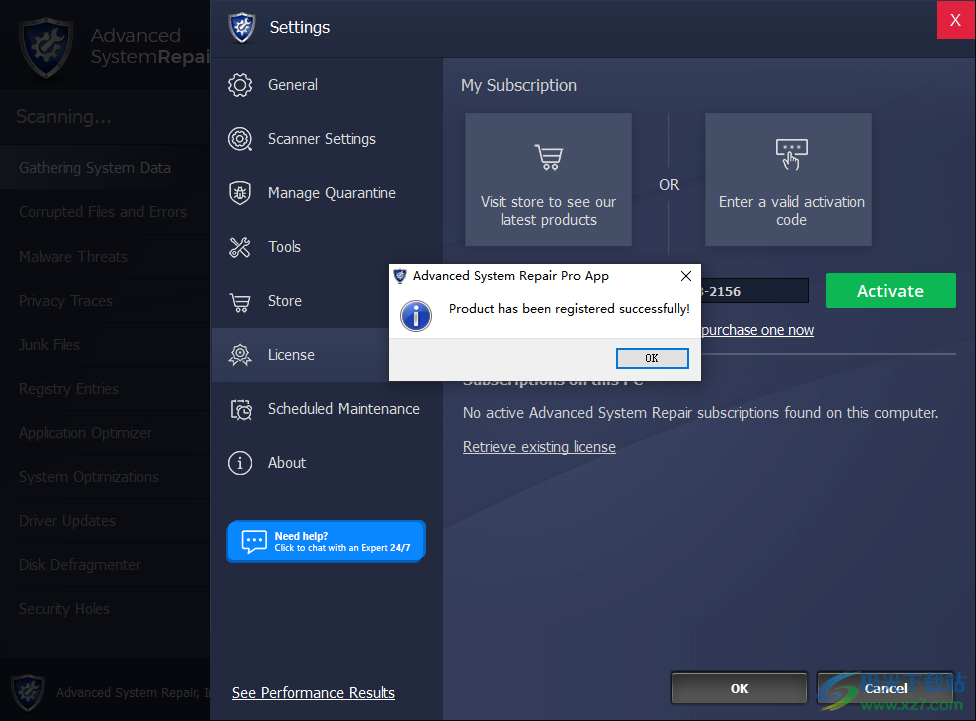The width and height of the screenshot is (976, 721).
Task: Click the activation code hand-pointer icon
Action: pos(791,154)
